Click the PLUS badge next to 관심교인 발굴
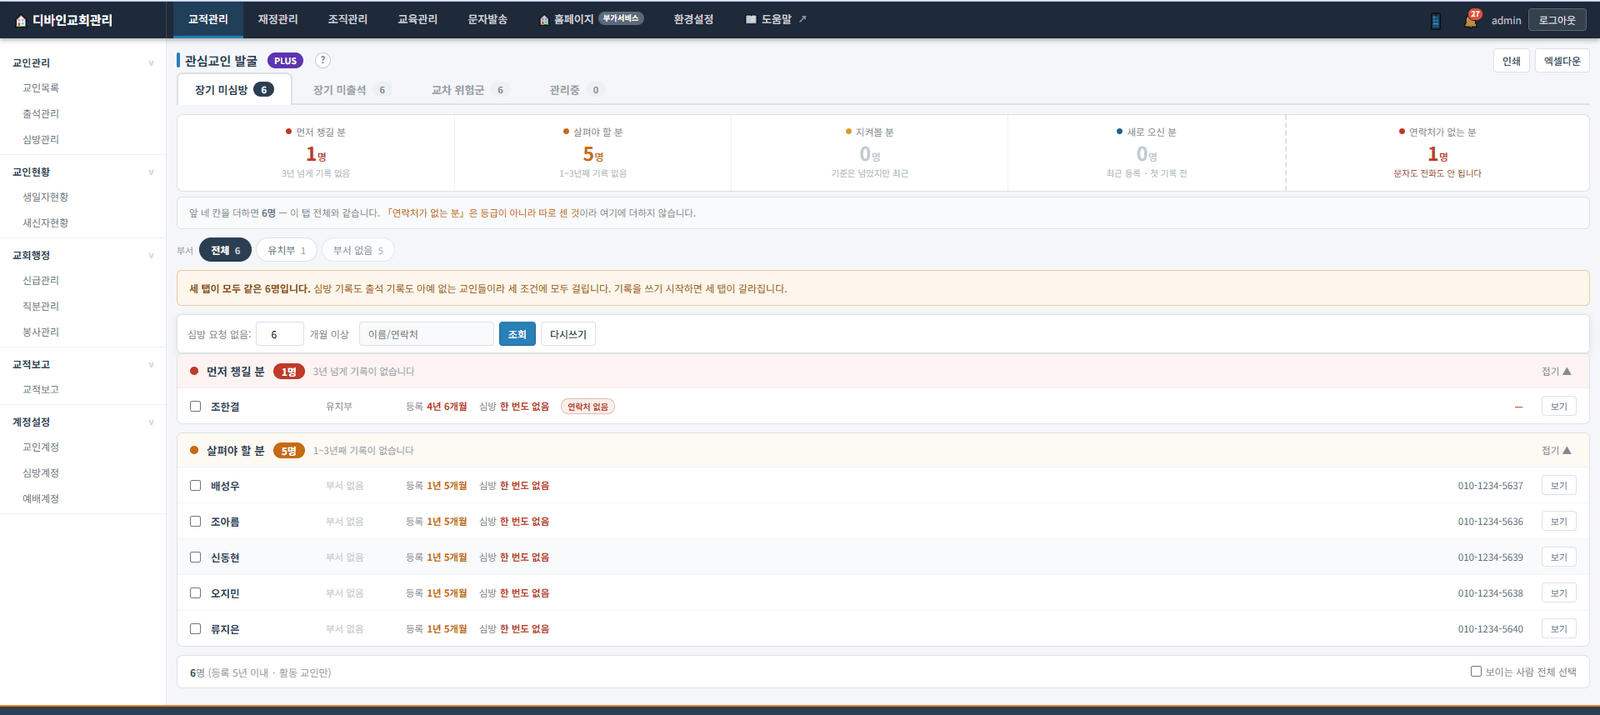1600x715 pixels. pyautogui.click(x=286, y=61)
